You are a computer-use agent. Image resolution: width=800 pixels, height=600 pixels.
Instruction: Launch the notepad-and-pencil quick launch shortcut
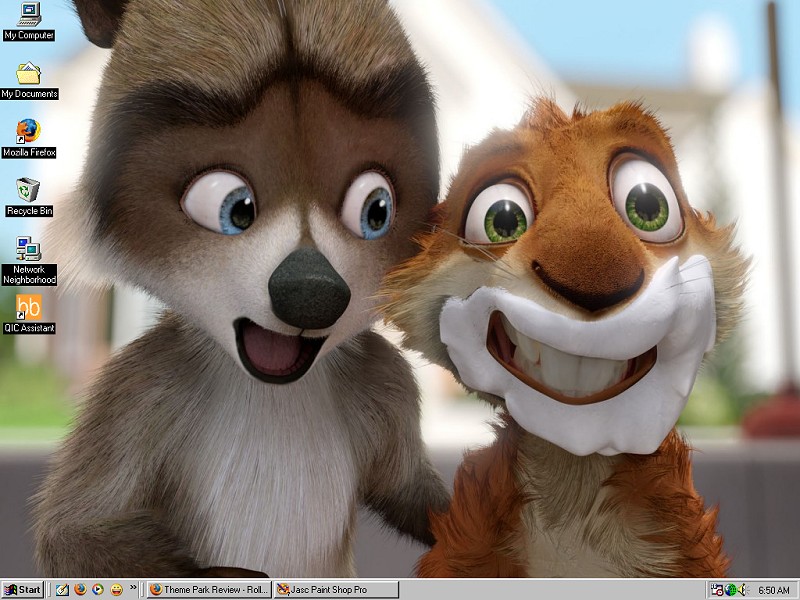click(62, 590)
